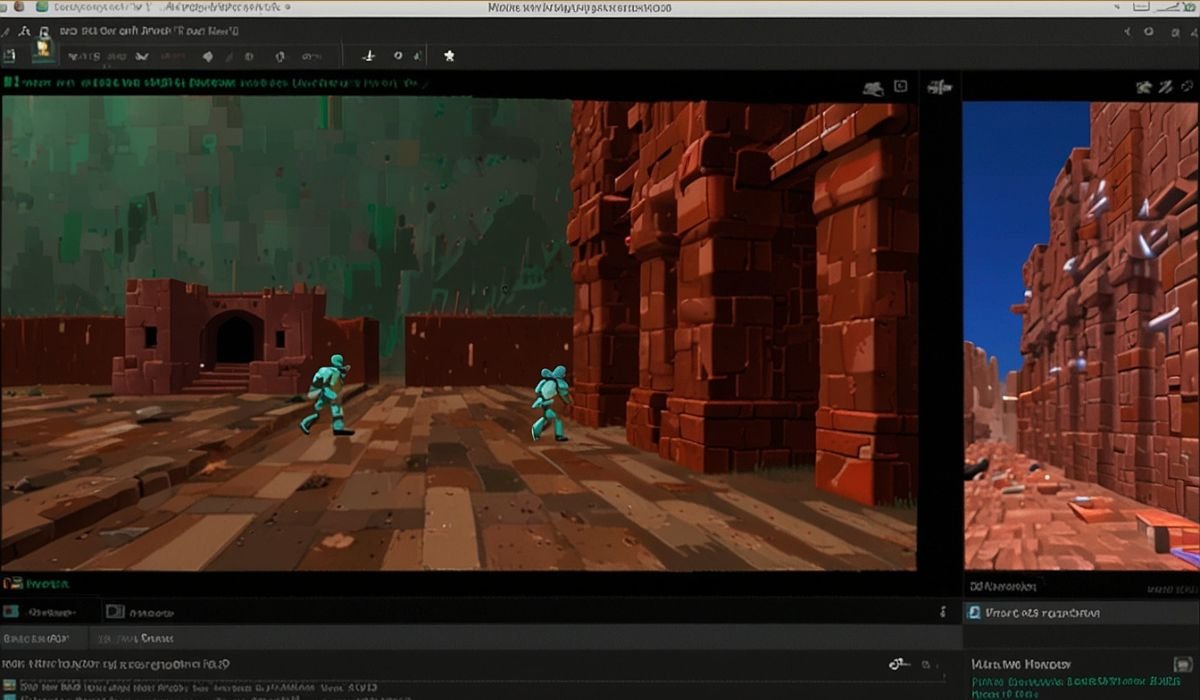Toggle the small box icon right of the key icon

pyautogui.click(x=926, y=664)
